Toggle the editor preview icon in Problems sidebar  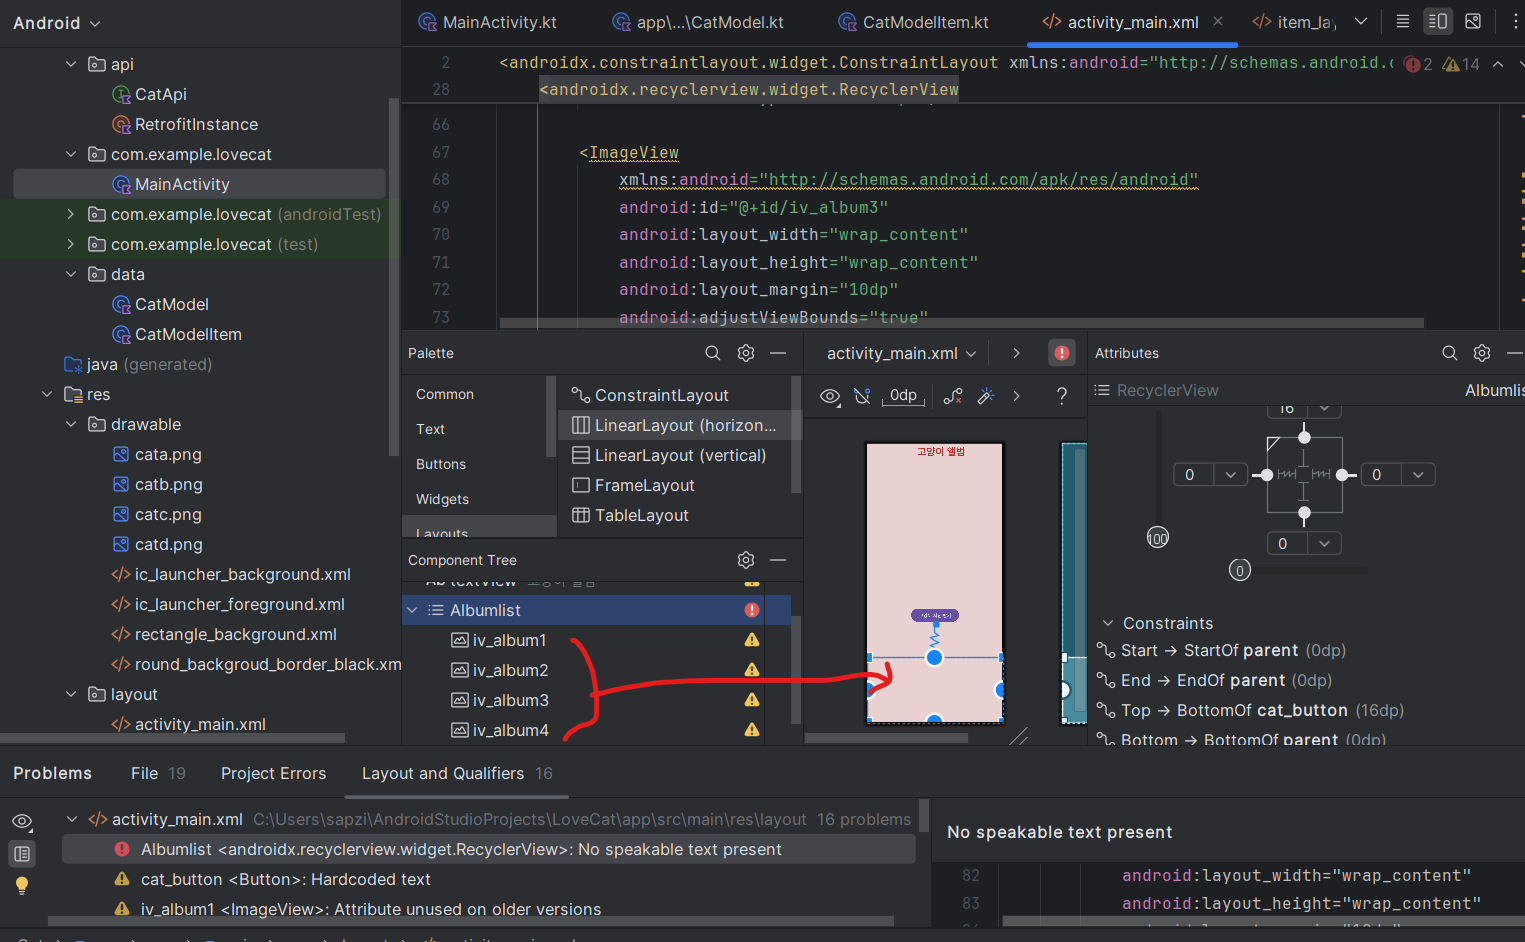coord(22,853)
